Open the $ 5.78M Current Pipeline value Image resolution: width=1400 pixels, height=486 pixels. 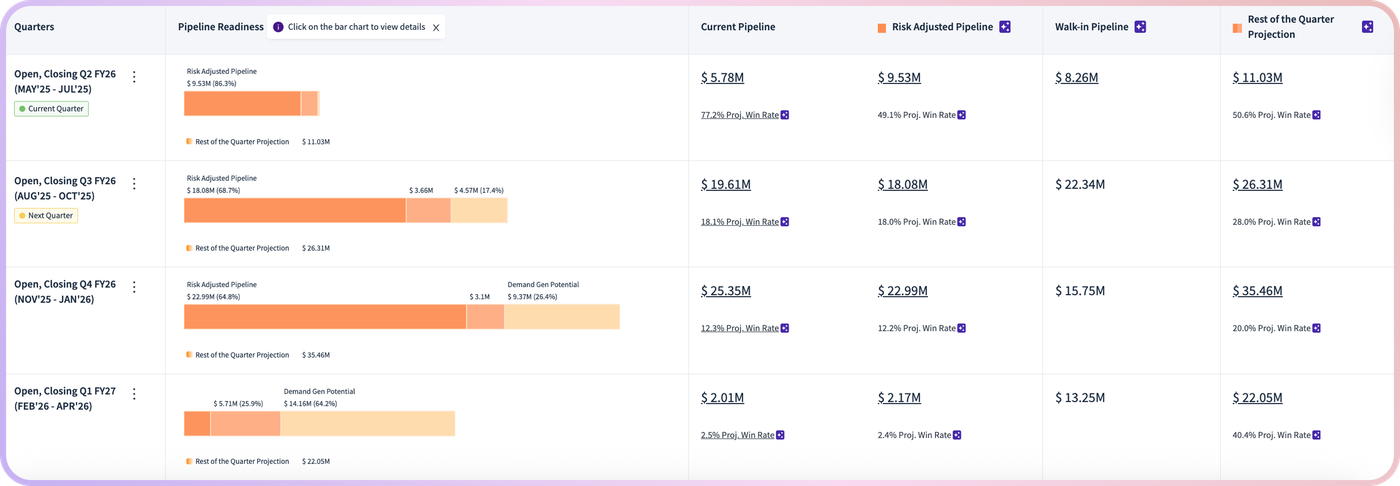click(722, 77)
